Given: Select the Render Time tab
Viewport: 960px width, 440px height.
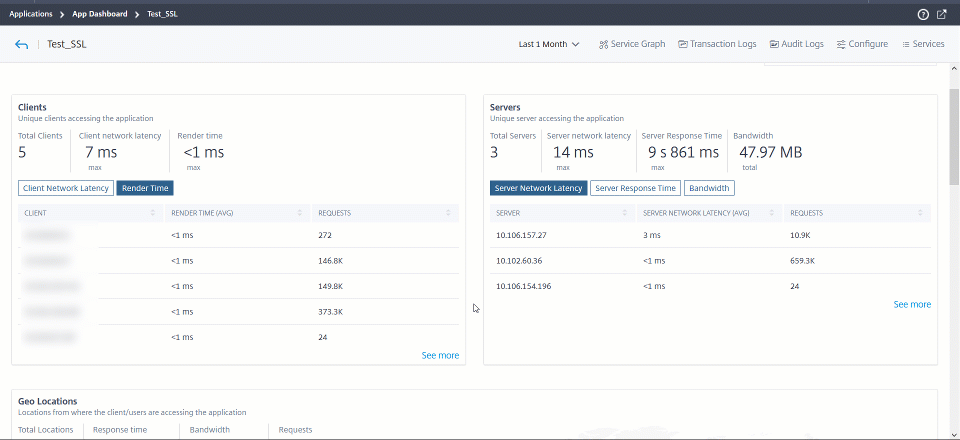Looking at the screenshot, I should tap(145, 188).
